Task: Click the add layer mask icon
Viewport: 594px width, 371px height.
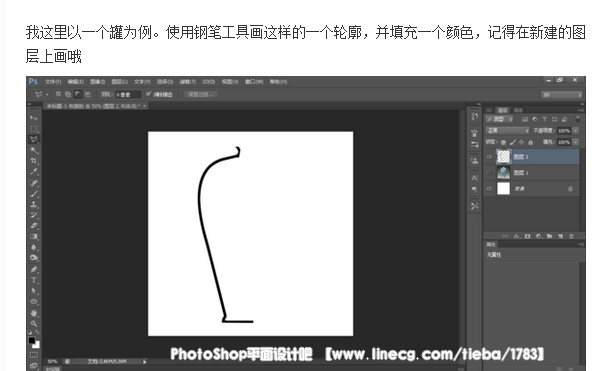Action: point(528,236)
